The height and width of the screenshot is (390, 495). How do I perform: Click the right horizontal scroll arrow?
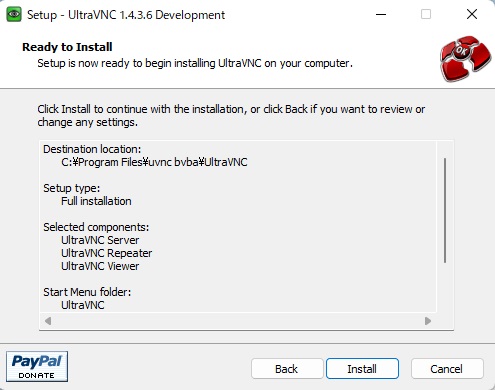point(428,321)
